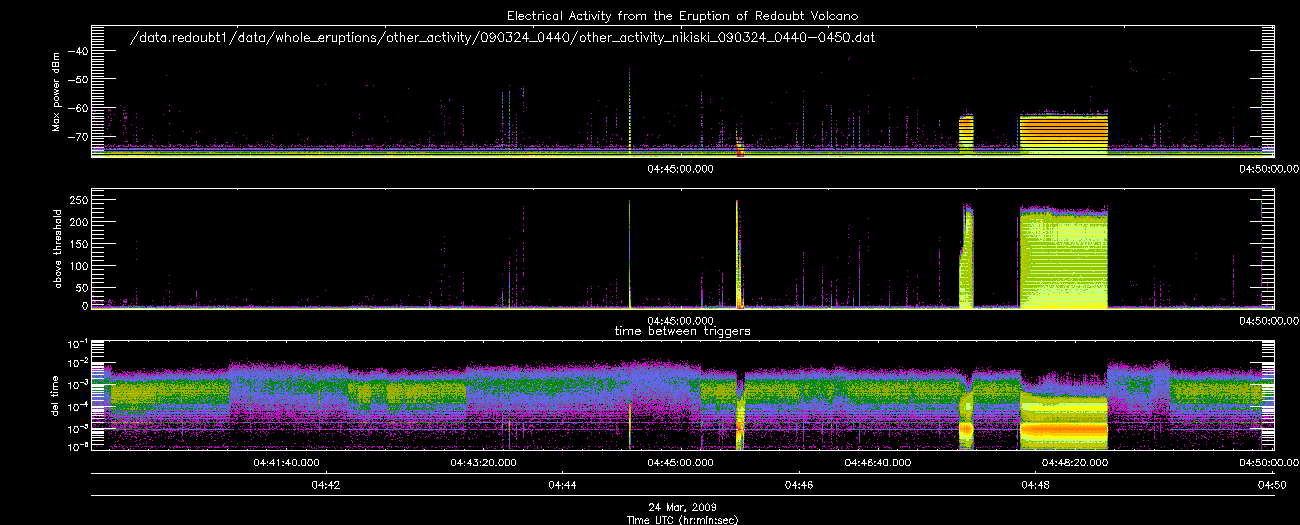The width and height of the screenshot is (1300, 525).
Task: Click the '04:46' label on bottom time axis
Action: [797, 484]
